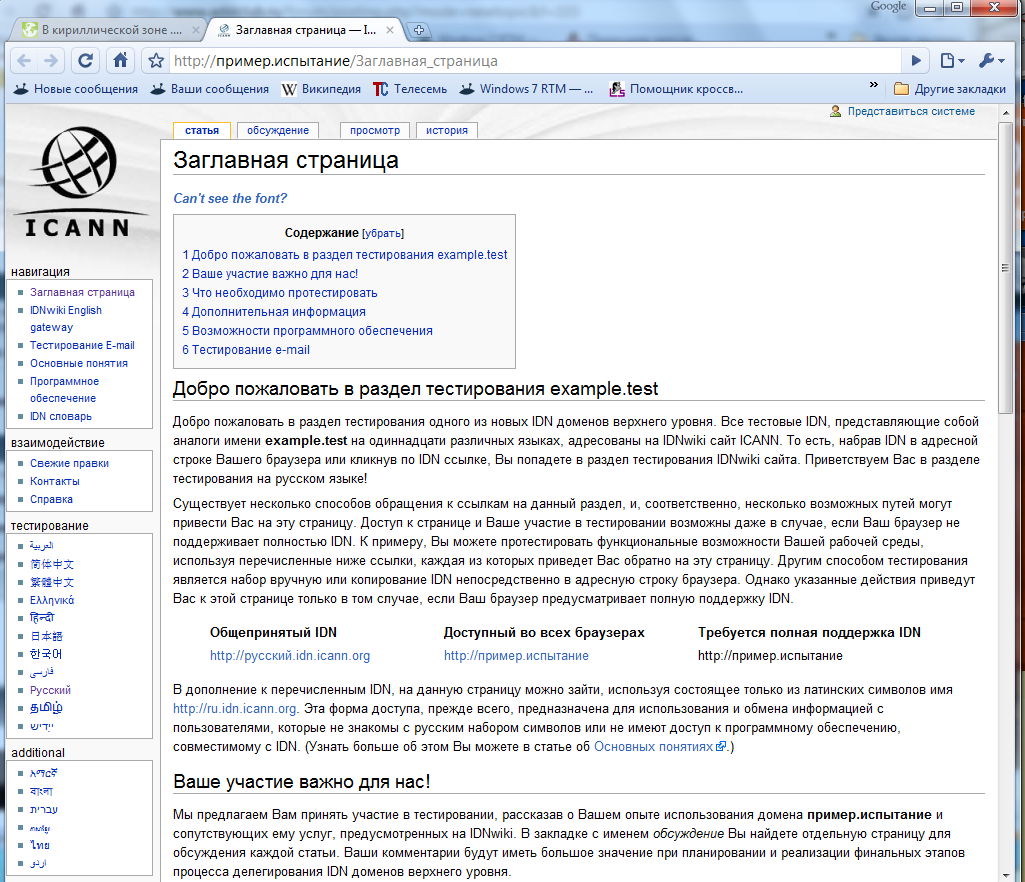Click the Go arrow beside address bar
Screen dimensions: 1025x882
pos(916,61)
